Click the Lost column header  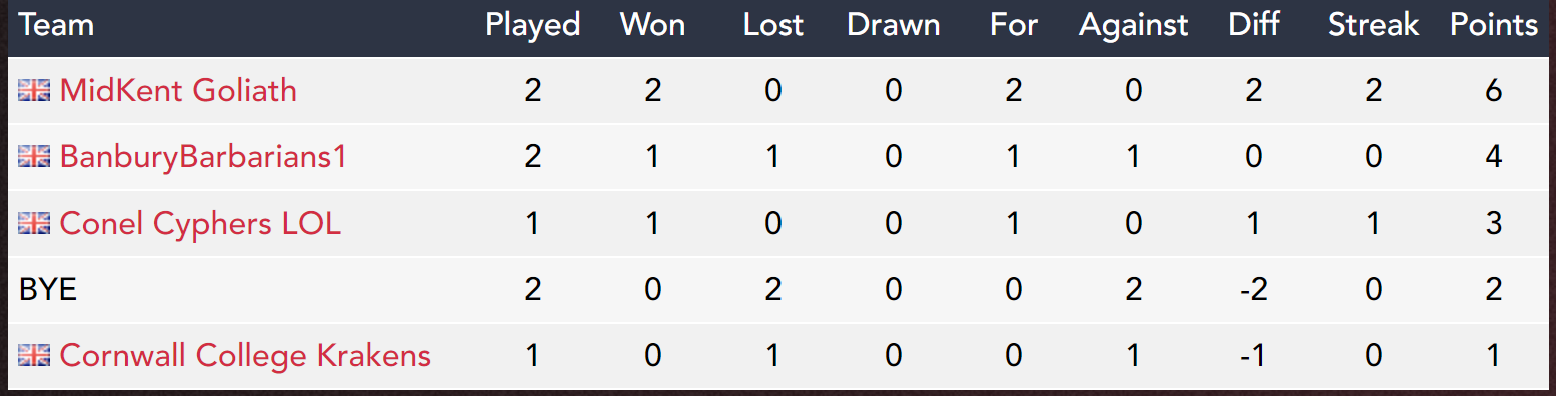pyautogui.click(x=773, y=25)
